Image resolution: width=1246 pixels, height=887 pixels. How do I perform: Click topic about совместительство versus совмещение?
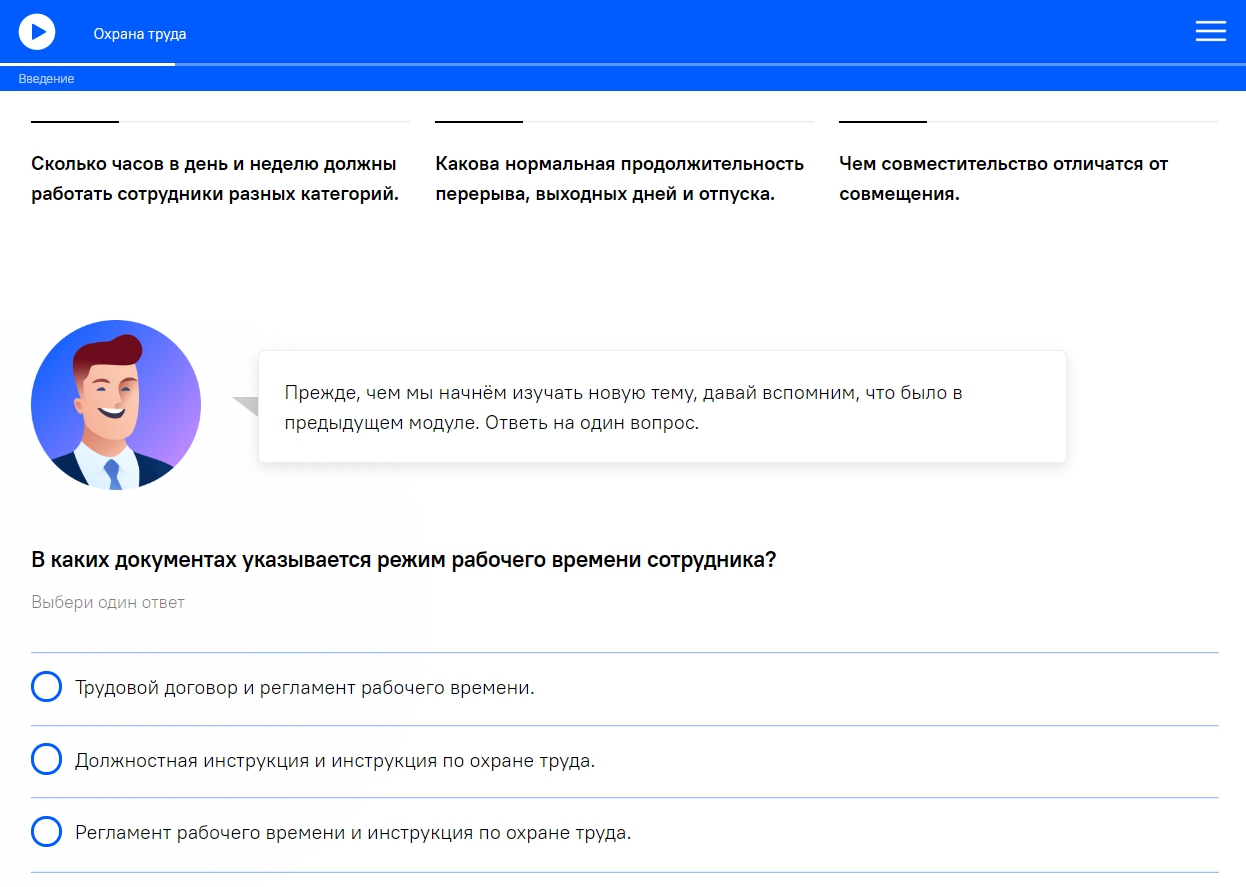coord(1003,179)
